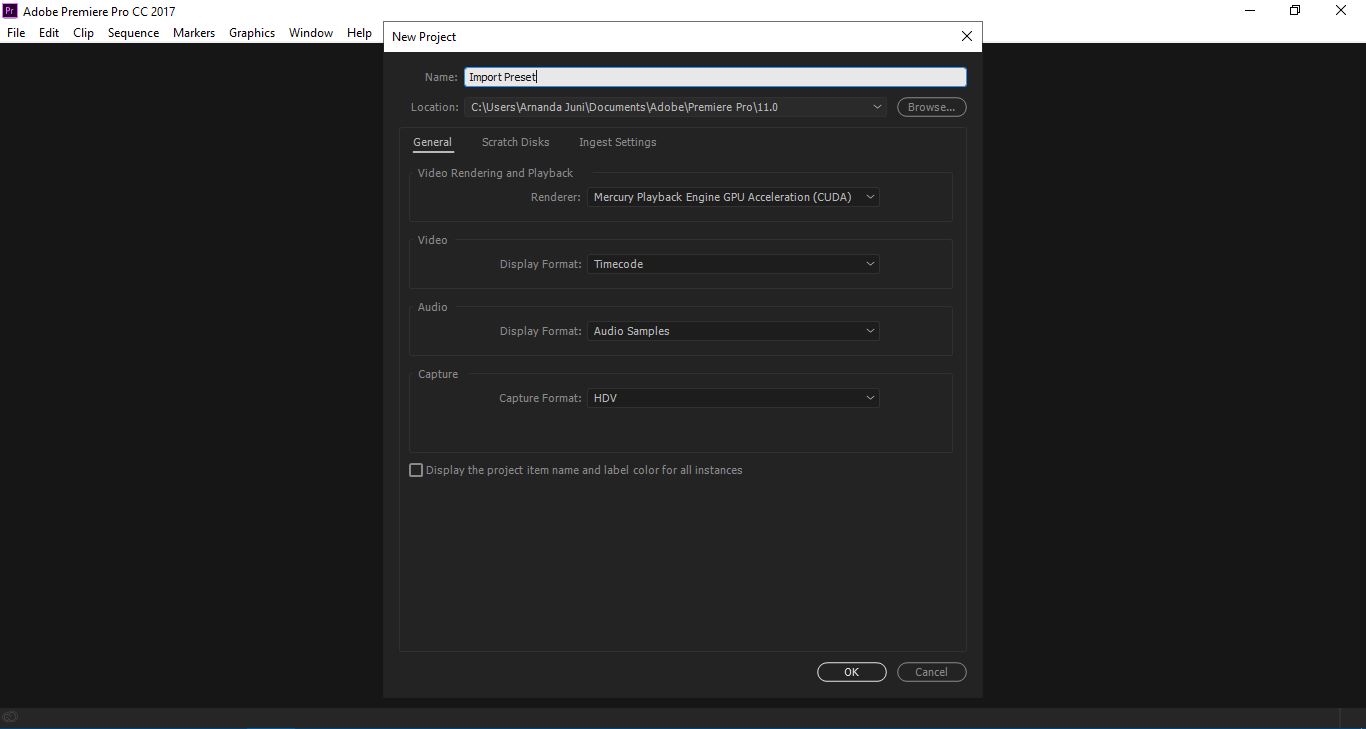Close the New Project dialog with X

966,36
